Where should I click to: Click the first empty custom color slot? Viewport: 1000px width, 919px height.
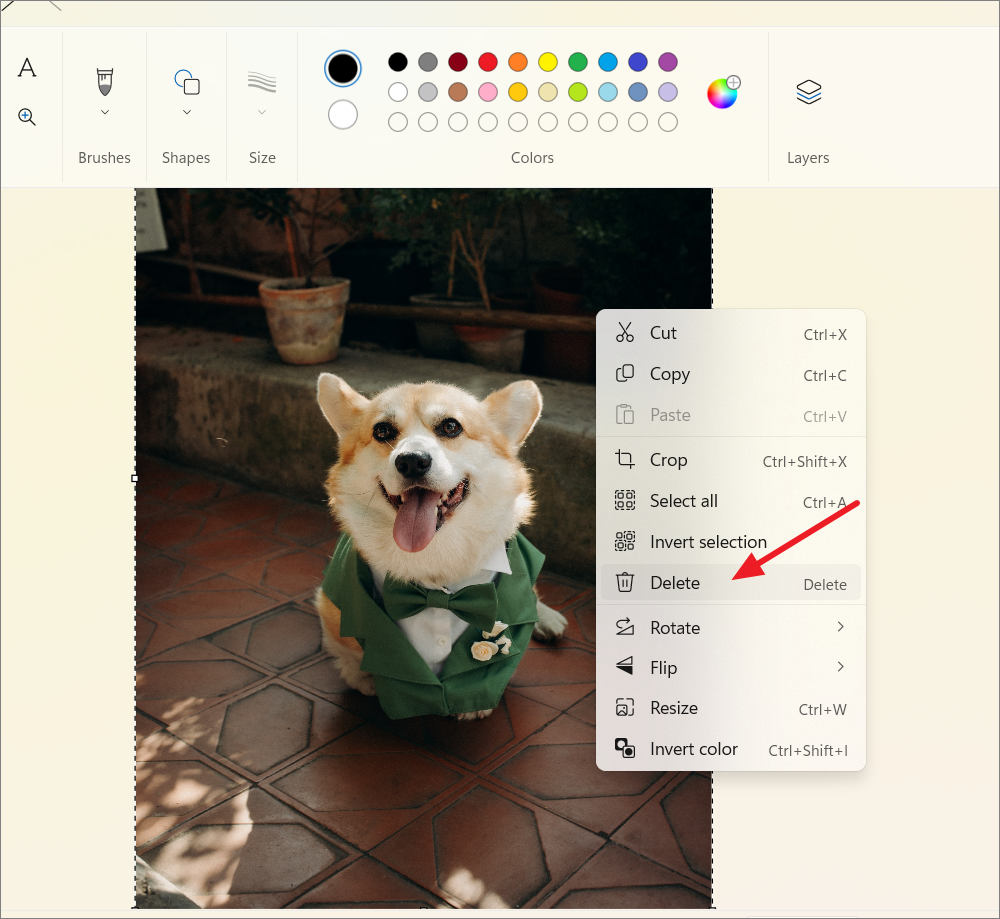(398, 122)
